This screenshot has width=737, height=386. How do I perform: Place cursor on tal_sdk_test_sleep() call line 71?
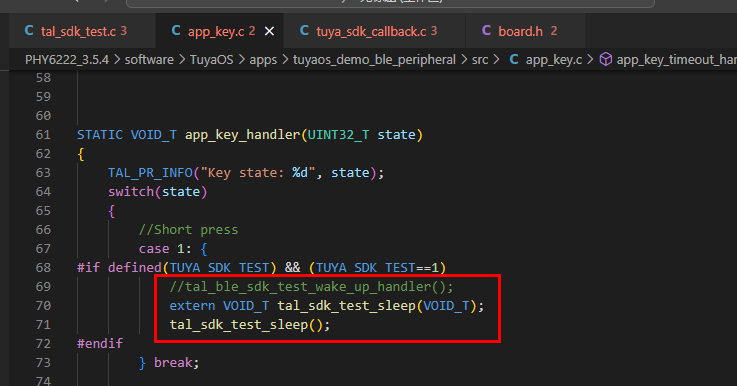(x=250, y=325)
